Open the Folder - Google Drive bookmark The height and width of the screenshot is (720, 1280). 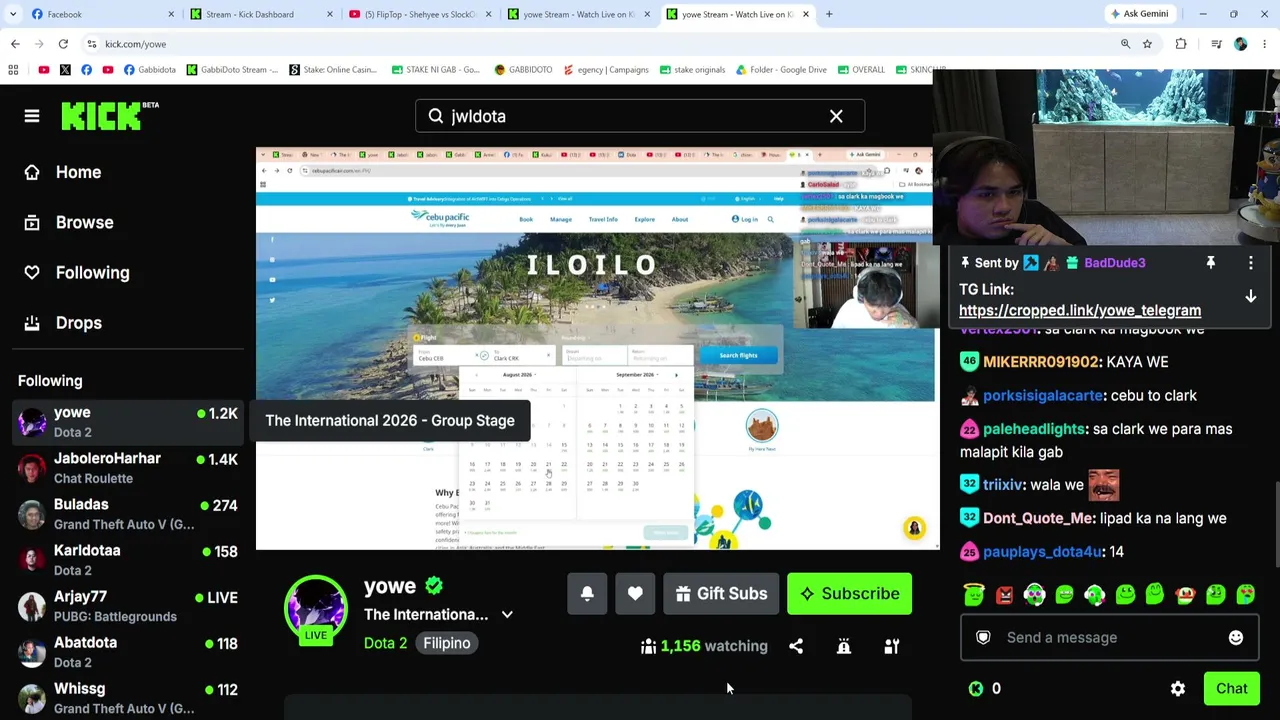click(x=781, y=70)
